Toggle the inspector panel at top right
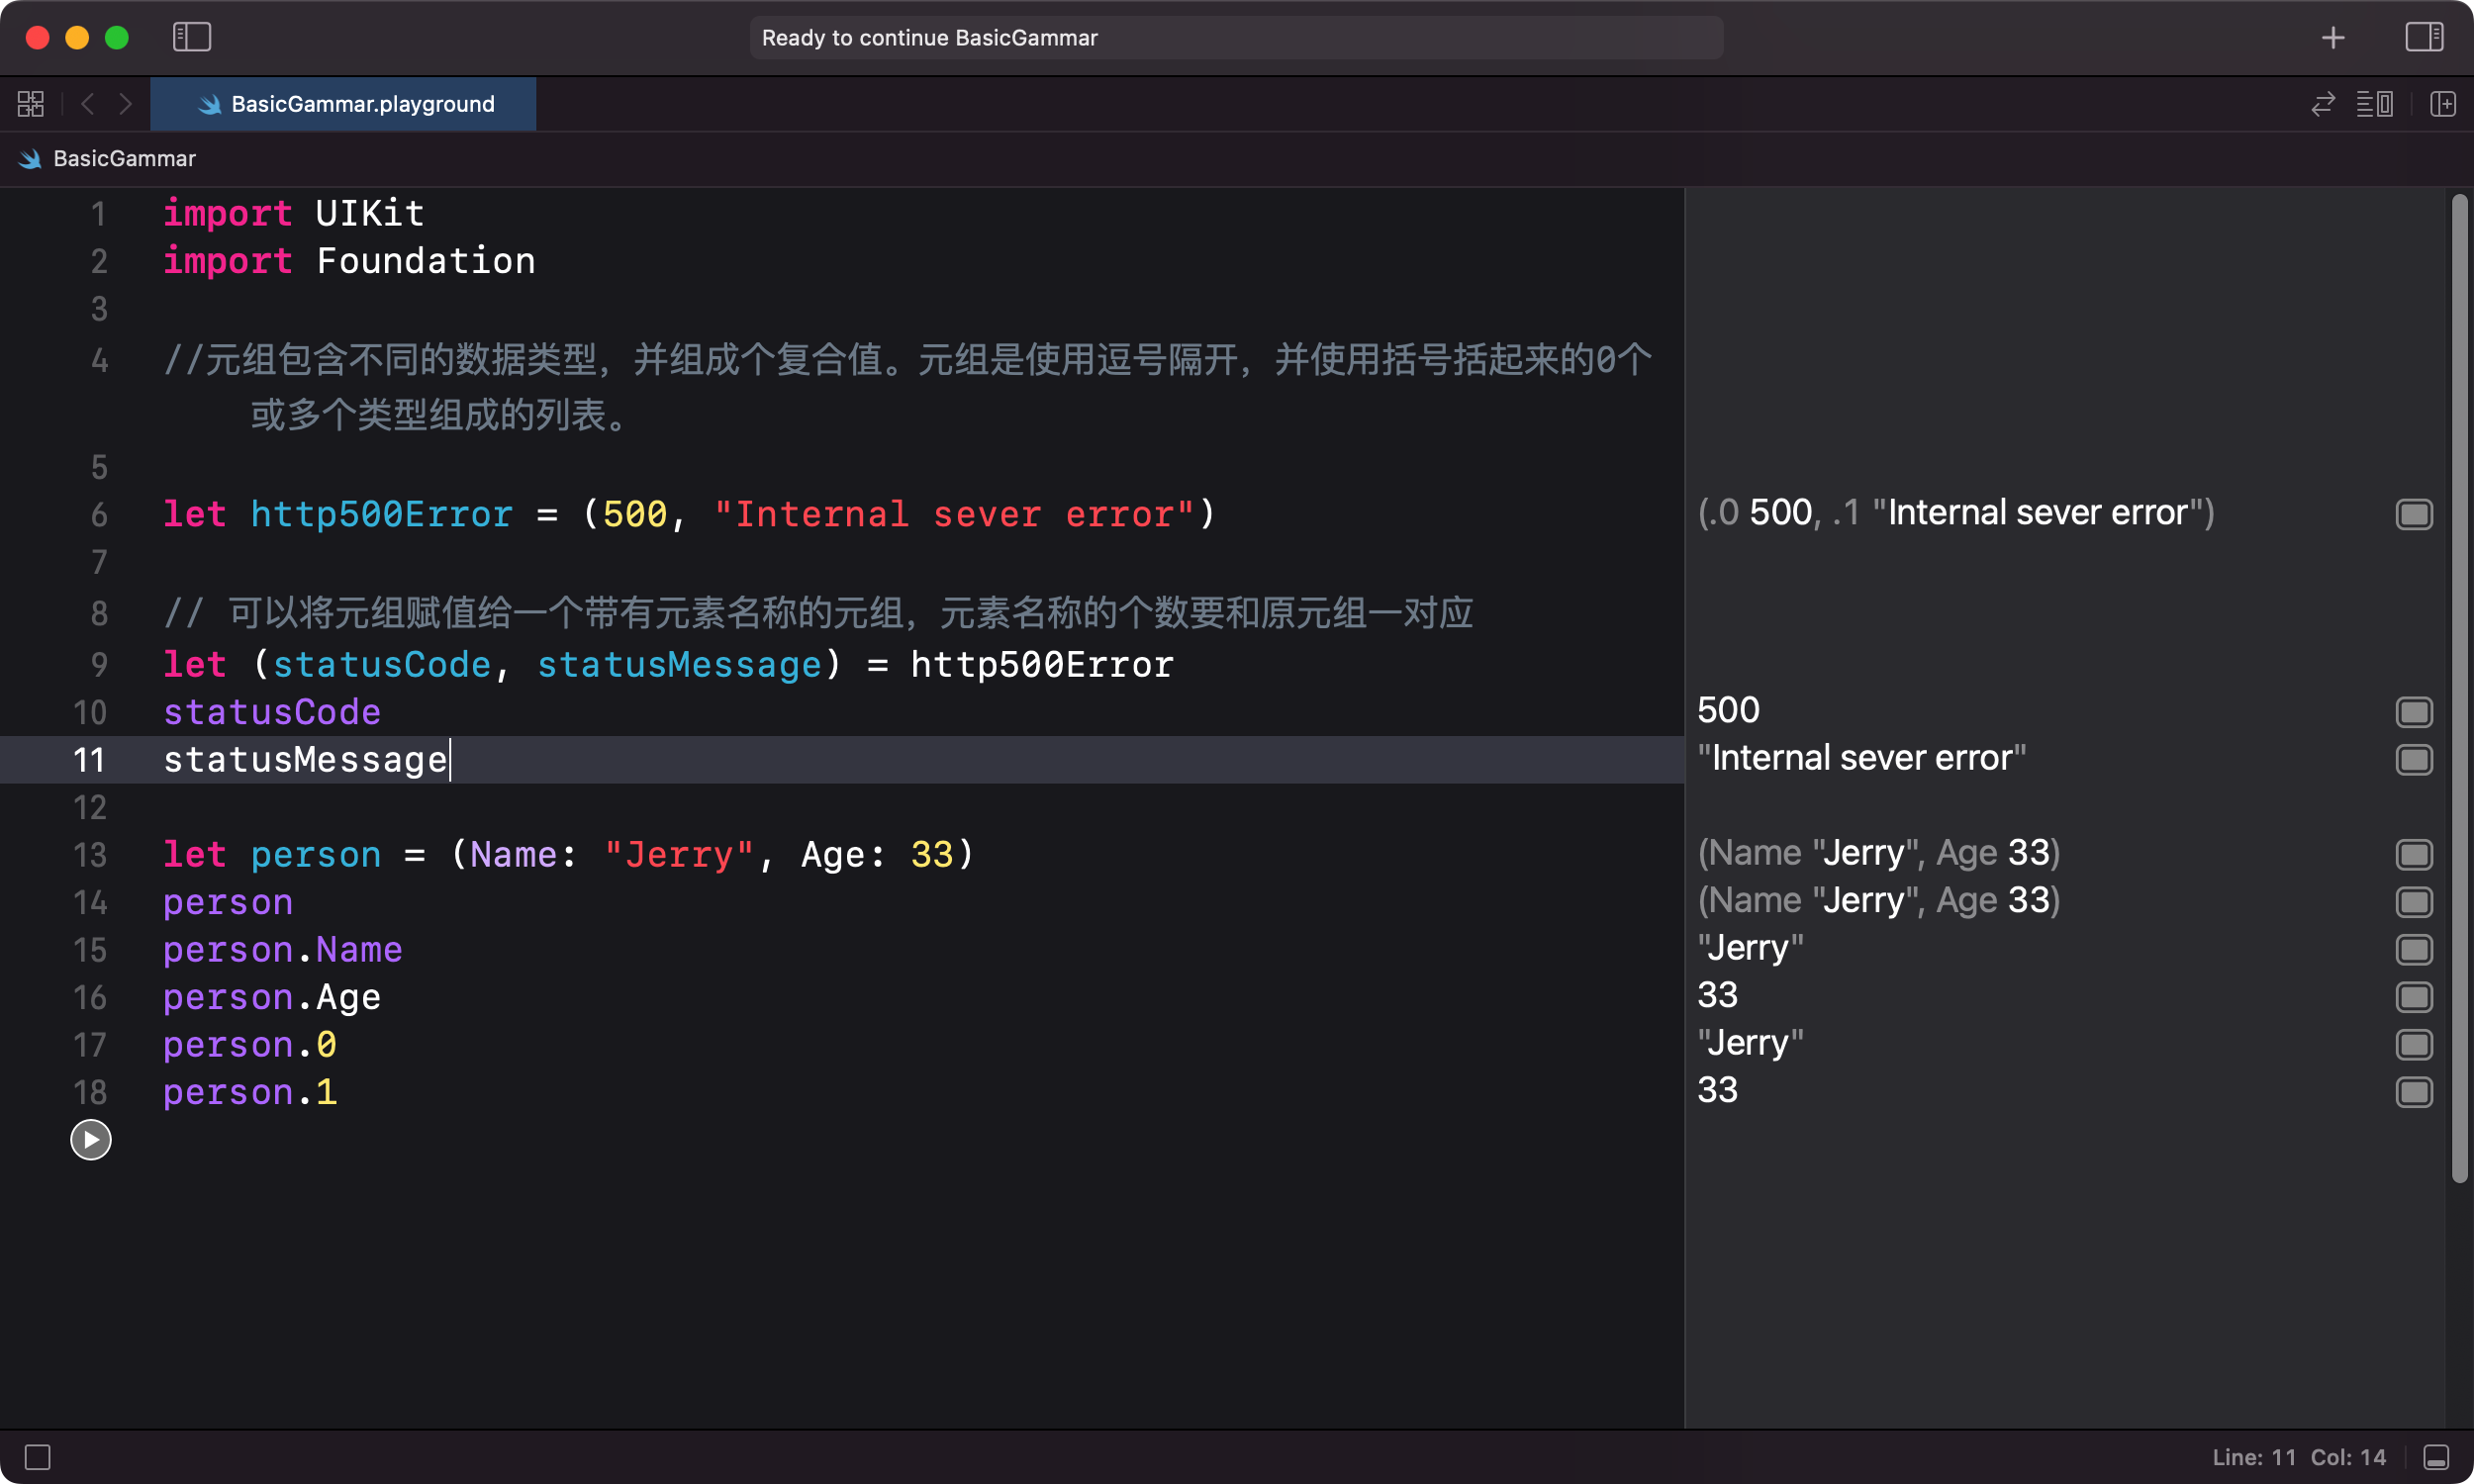 [2424, 37]
